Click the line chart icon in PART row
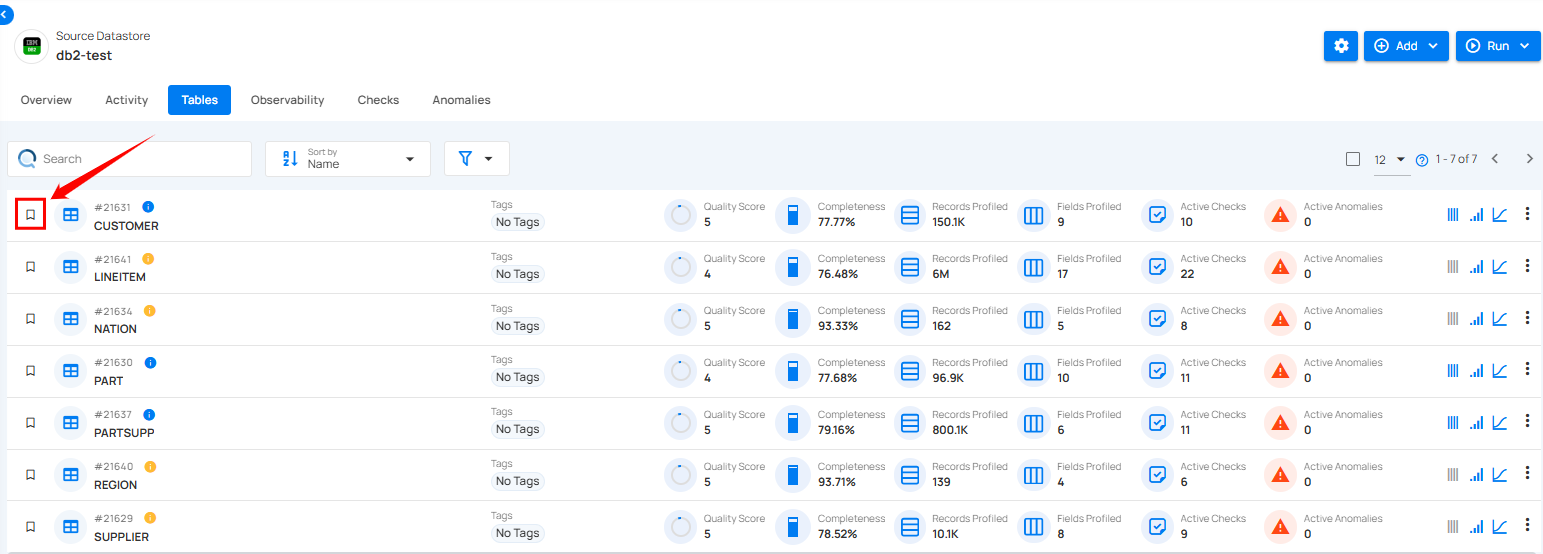1543x554 pixels. tap(1499, 370)
